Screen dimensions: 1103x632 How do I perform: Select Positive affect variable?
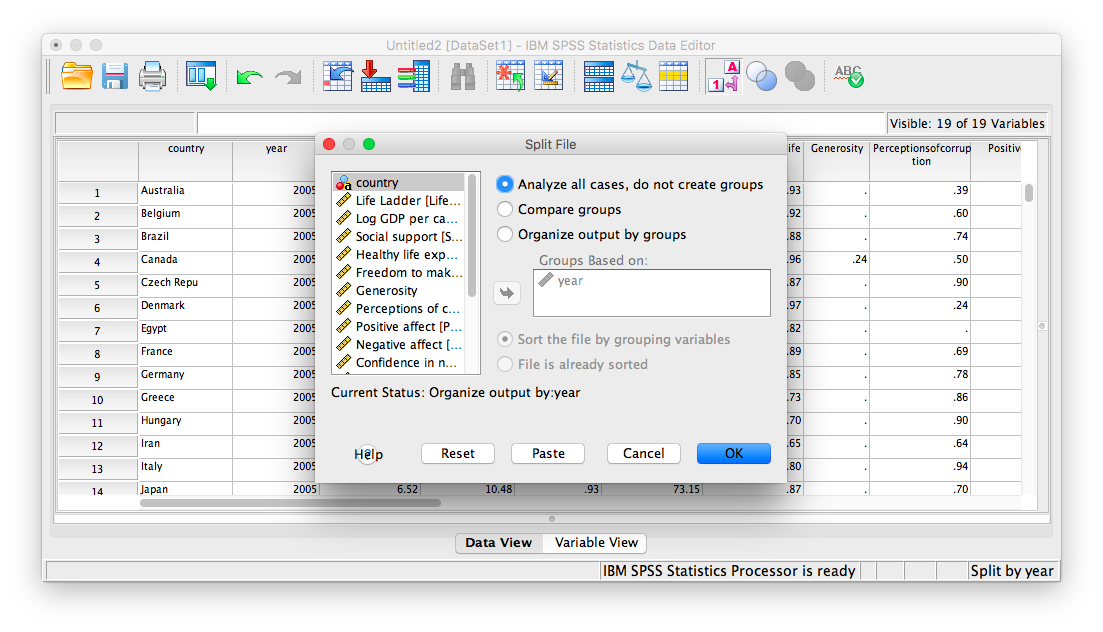point(399,327)
